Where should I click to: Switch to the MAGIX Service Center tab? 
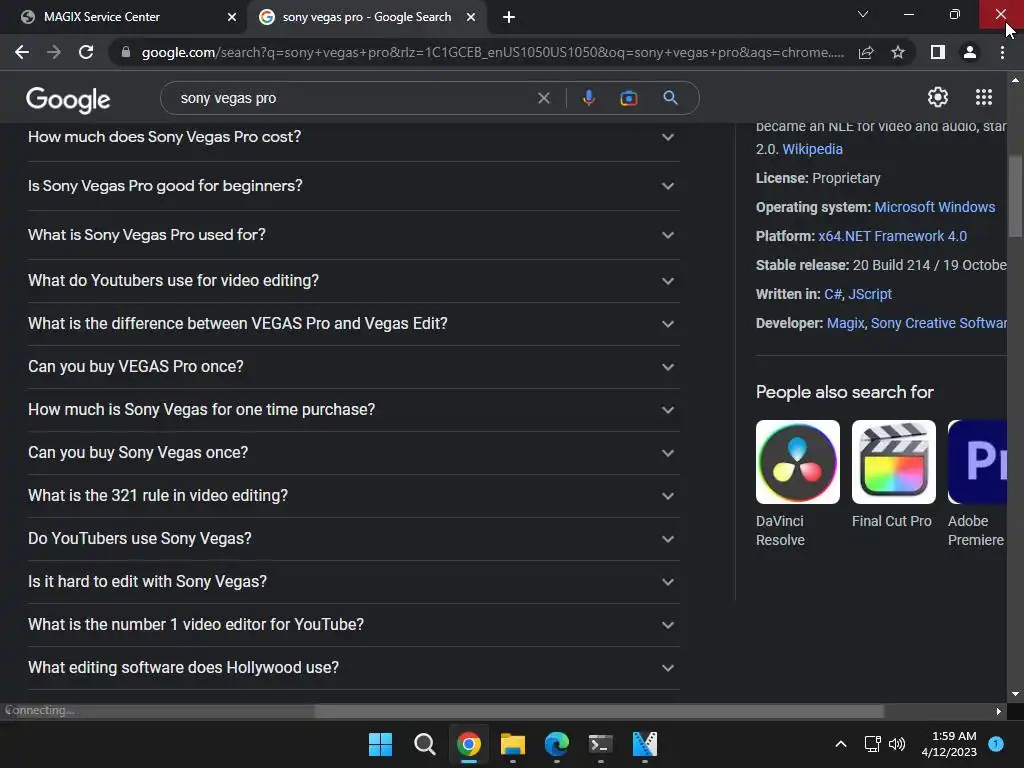click(x=124, y=17)
